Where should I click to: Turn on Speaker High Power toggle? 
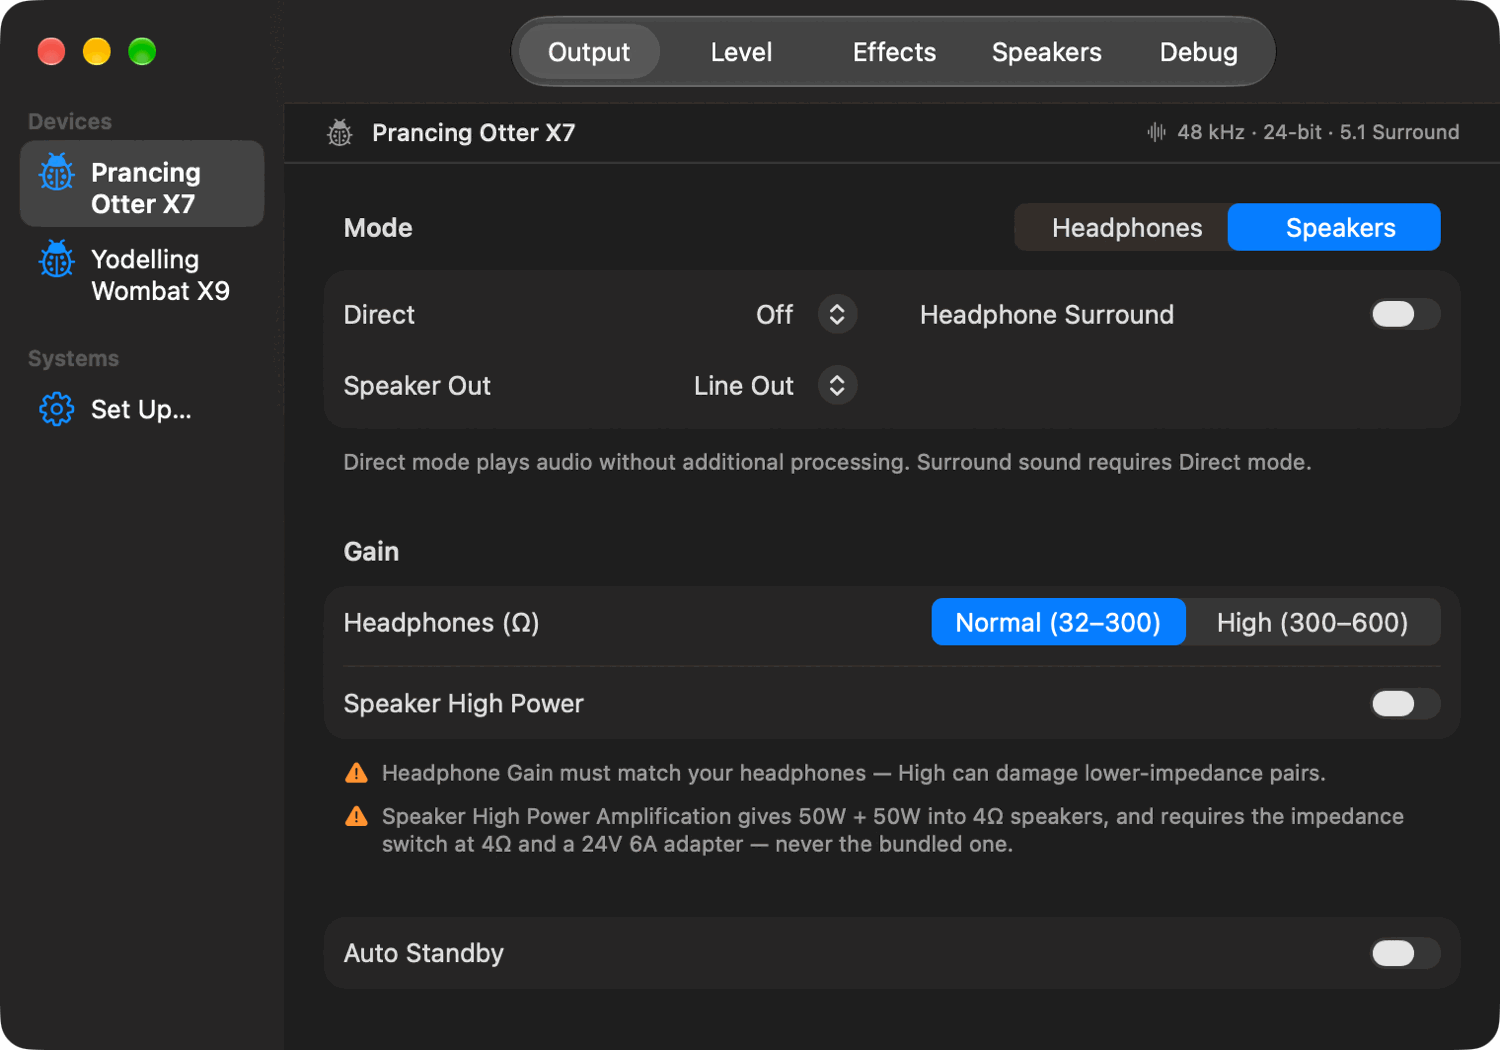(1405, 703)
